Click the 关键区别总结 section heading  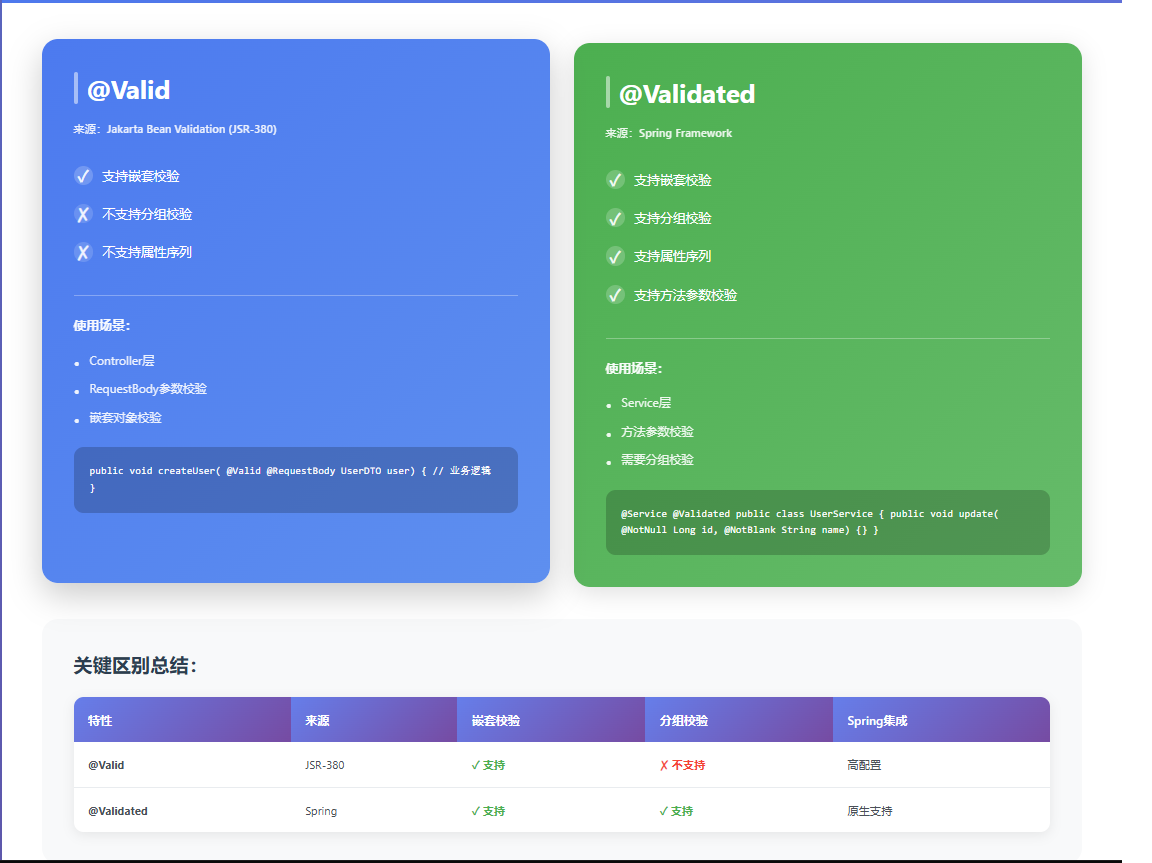[x=135, y=665]
